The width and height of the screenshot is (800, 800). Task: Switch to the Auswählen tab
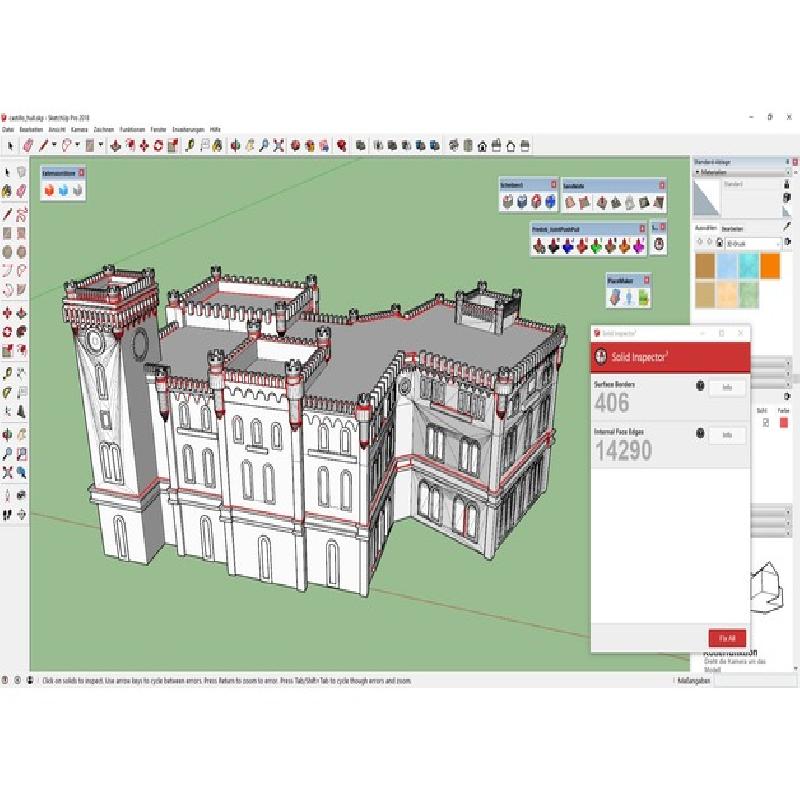(x=706, y=228)
